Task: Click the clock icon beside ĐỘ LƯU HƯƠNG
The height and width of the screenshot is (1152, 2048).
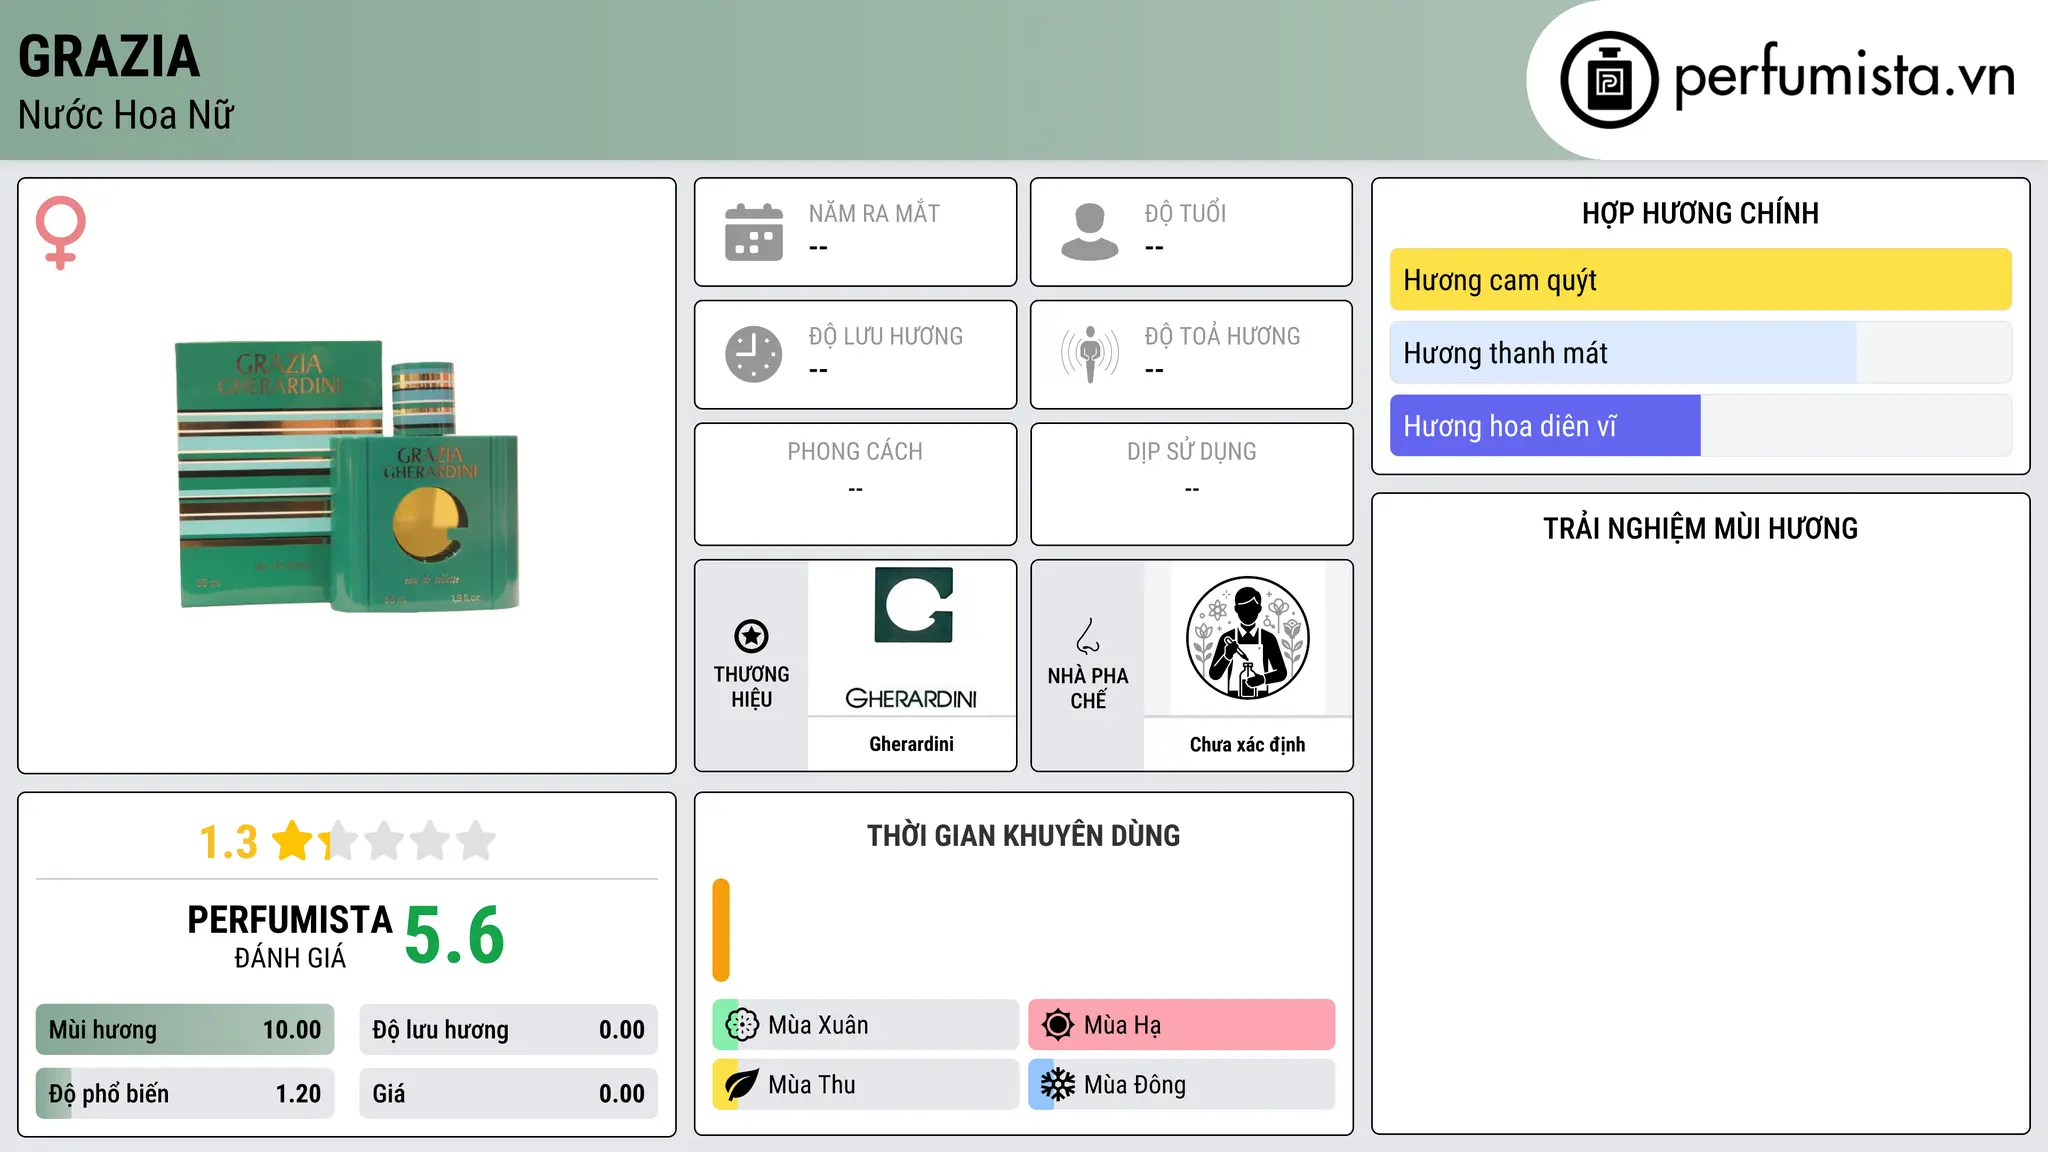Action: (754, 354)
